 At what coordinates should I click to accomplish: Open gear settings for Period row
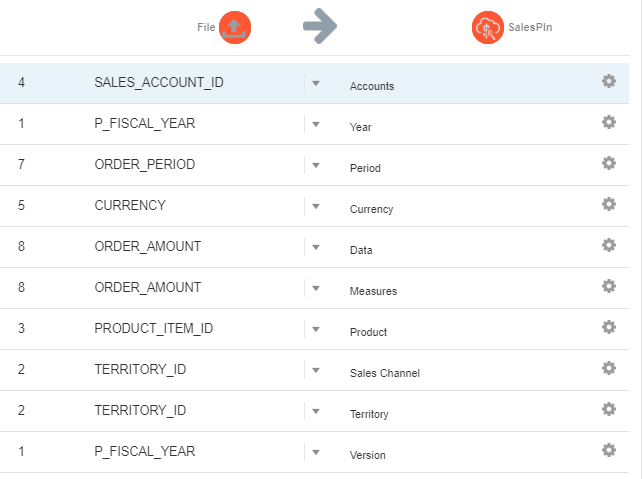608,163
